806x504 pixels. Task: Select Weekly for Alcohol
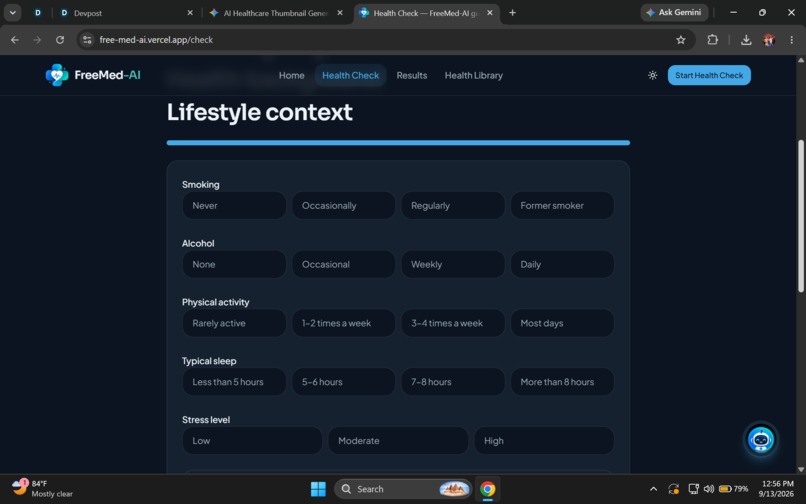click(453, 264)
